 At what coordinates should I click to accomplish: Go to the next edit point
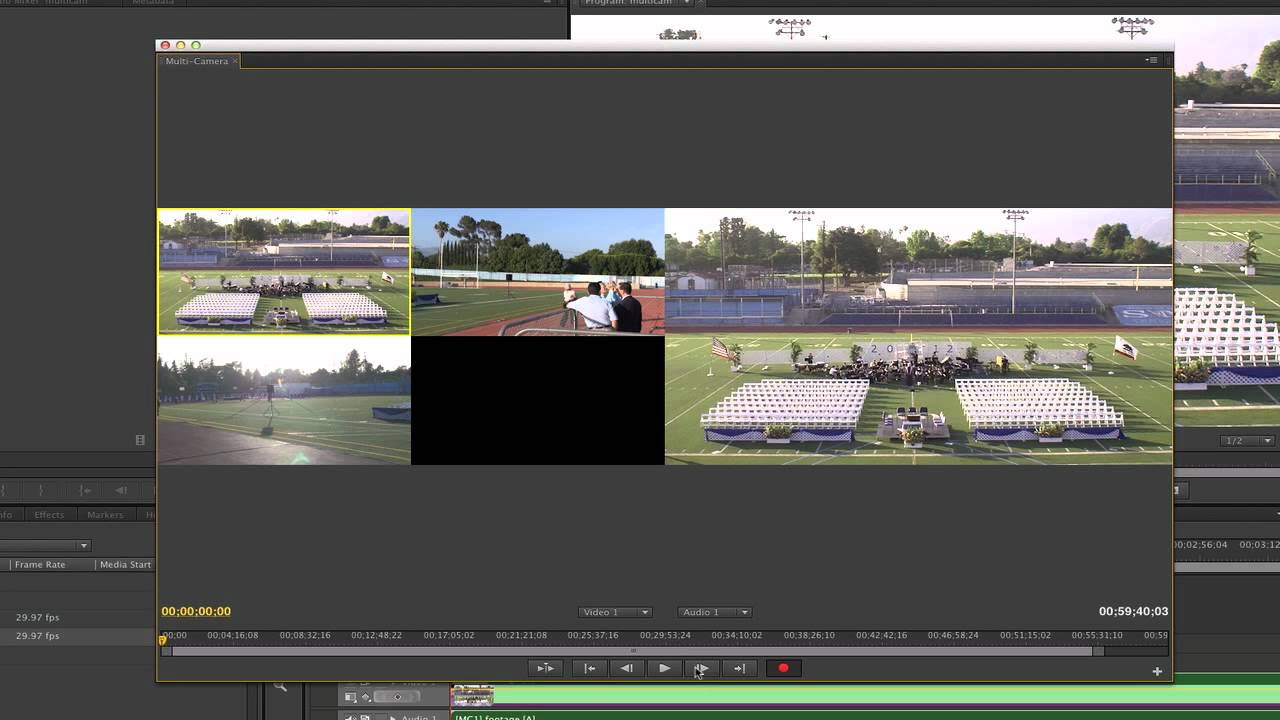tap(739, 668)
